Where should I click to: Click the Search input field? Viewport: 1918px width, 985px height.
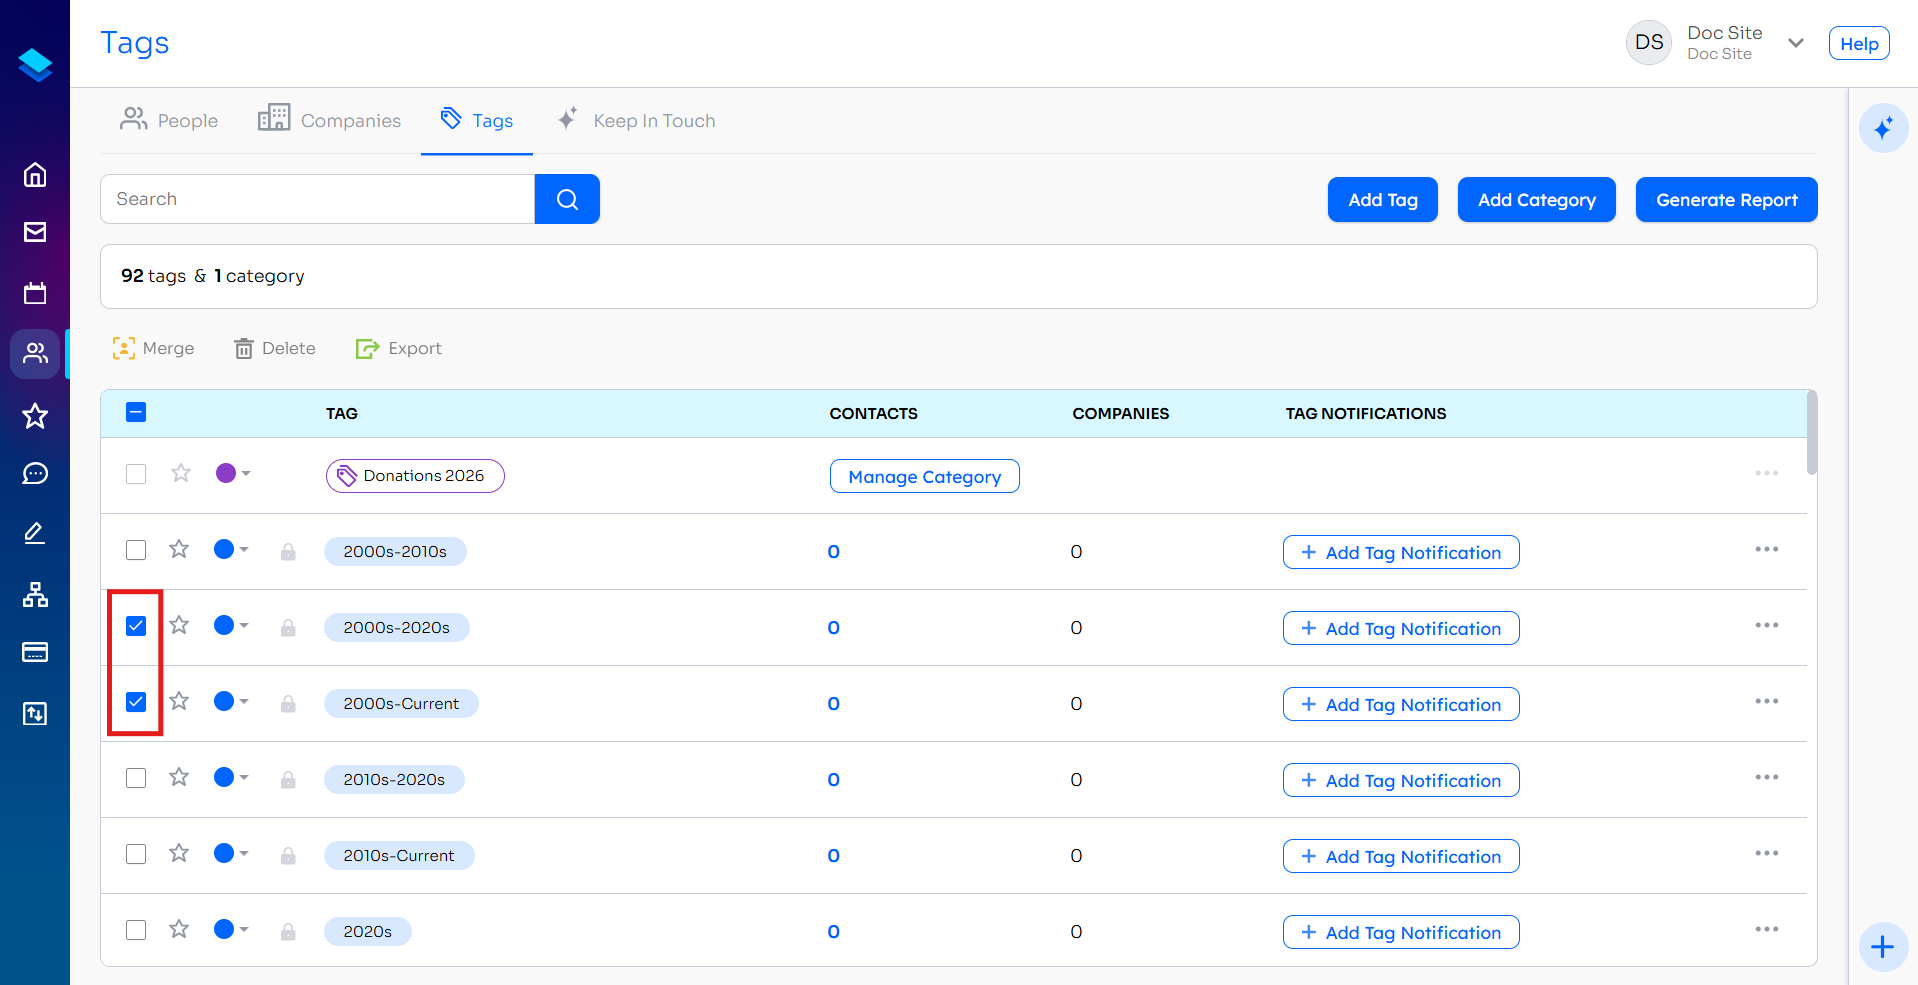[317, 199]
